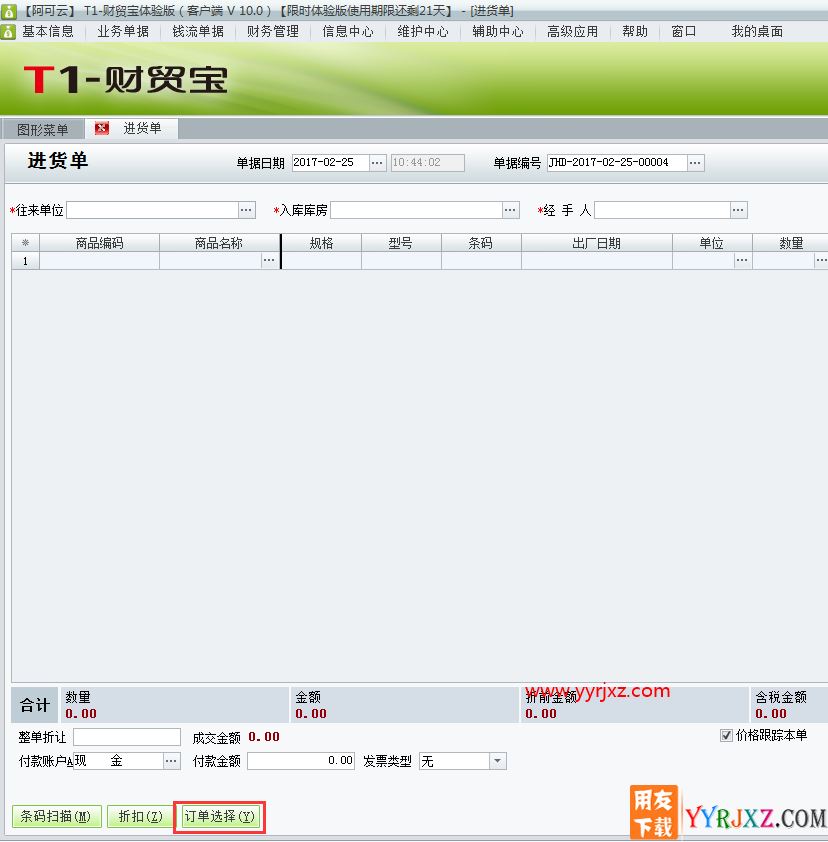Screen dimensions: 828x842
Task: Open the 我的桌面 menu
Action: 757,32
